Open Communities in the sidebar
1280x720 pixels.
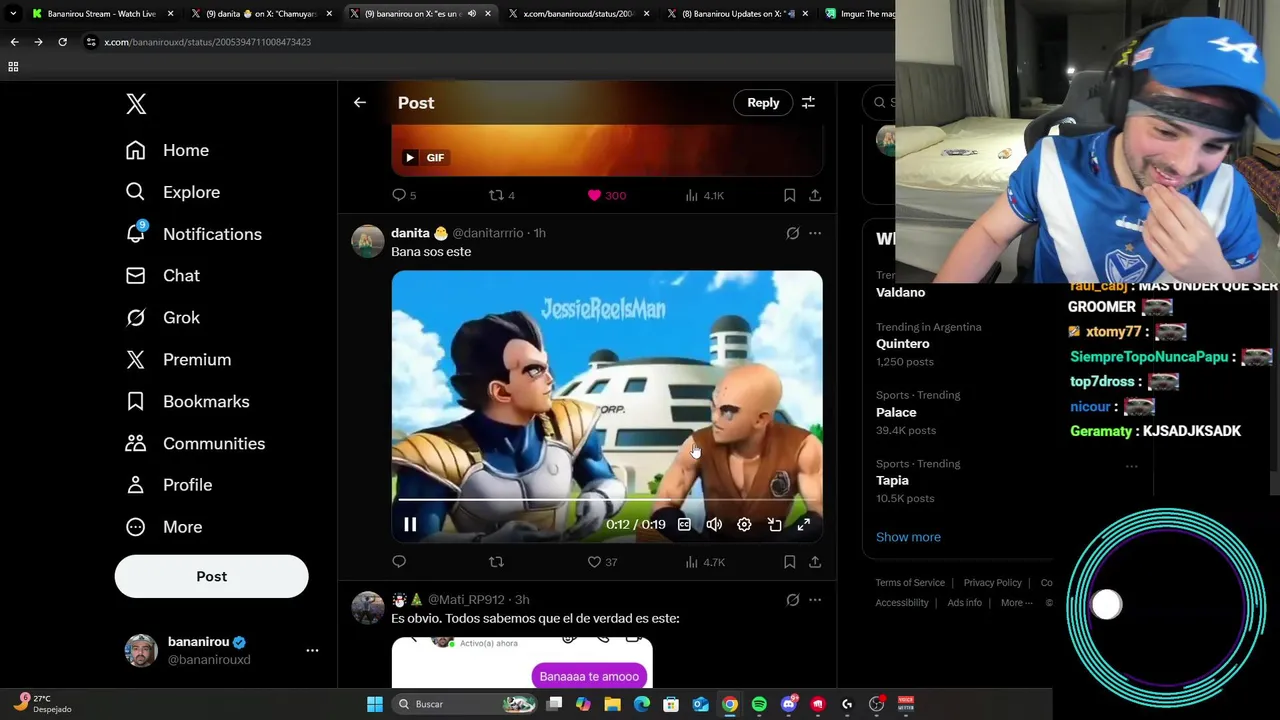[x=195, y=444]
